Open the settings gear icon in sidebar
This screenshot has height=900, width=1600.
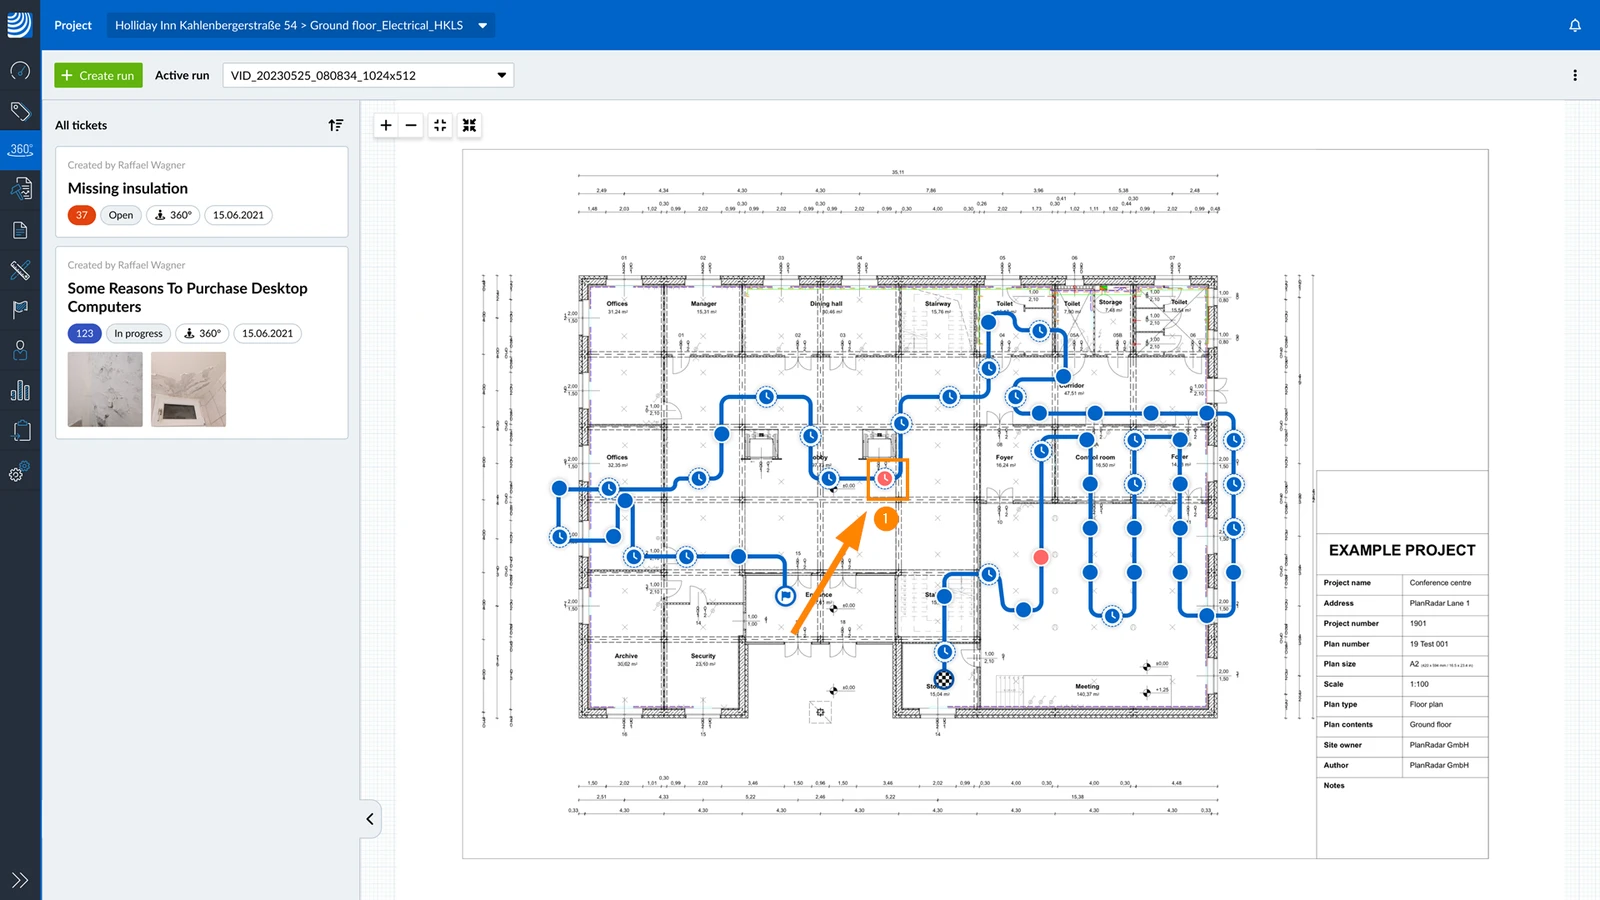point(18,472)
